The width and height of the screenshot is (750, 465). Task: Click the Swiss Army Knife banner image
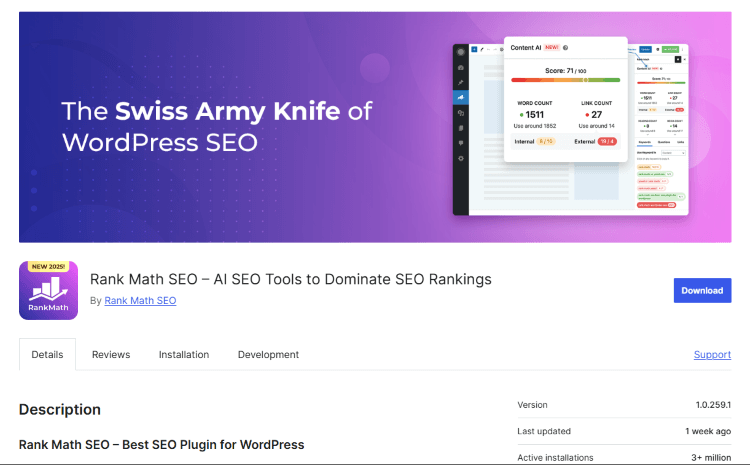coord(375,127)
